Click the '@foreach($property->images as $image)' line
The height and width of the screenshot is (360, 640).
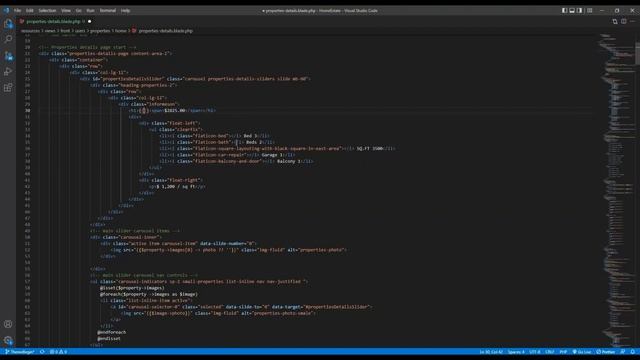click(x=149, y=294)
